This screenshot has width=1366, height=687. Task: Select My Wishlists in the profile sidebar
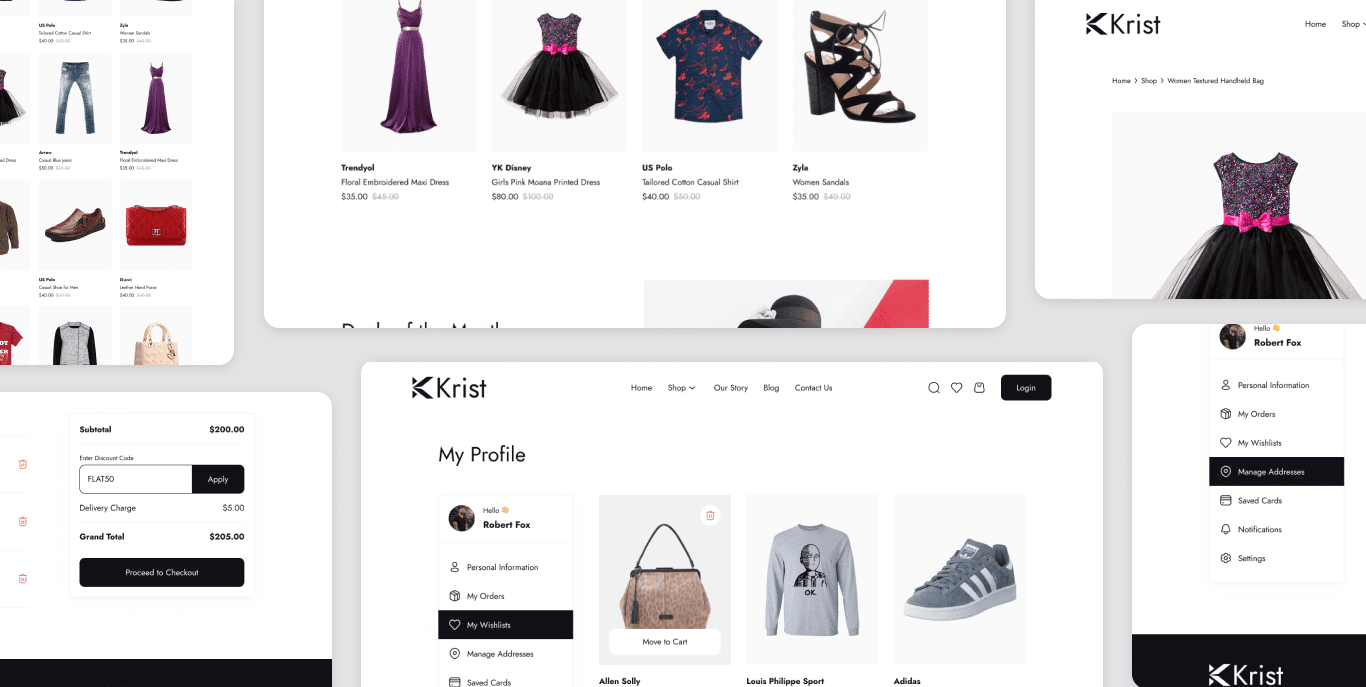tap(505, 625)
